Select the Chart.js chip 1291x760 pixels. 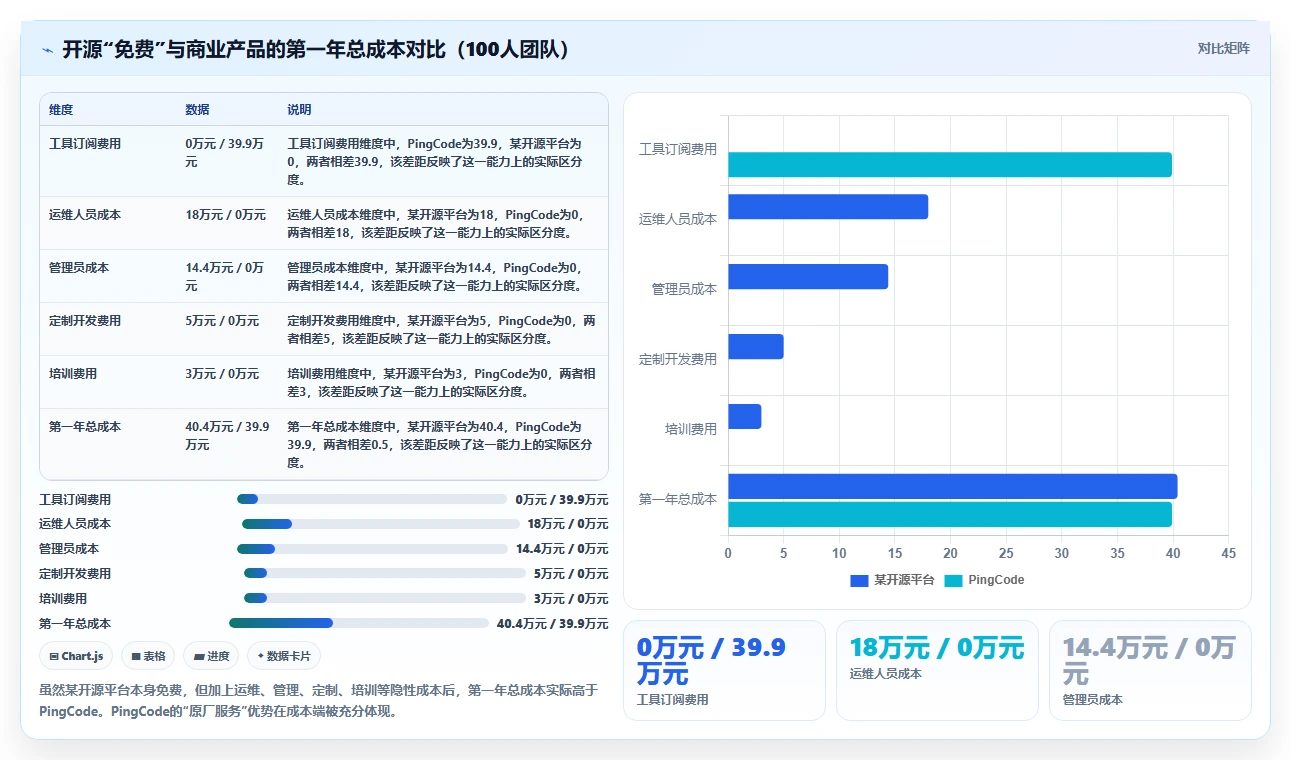point(76,656)
